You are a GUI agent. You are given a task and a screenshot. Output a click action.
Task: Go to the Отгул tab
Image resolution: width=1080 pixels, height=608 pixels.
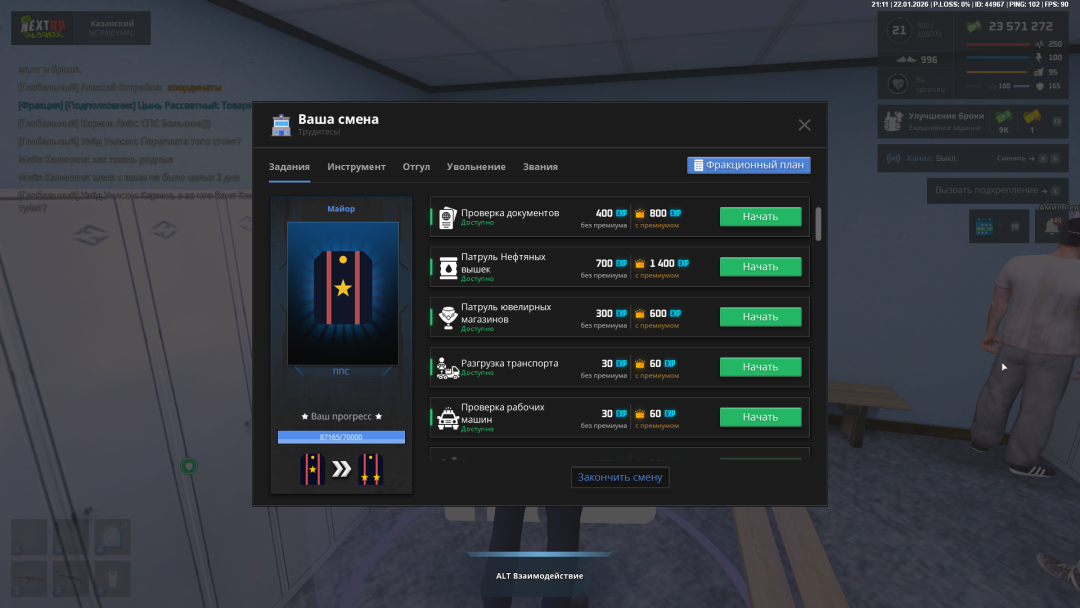[416, 167]
